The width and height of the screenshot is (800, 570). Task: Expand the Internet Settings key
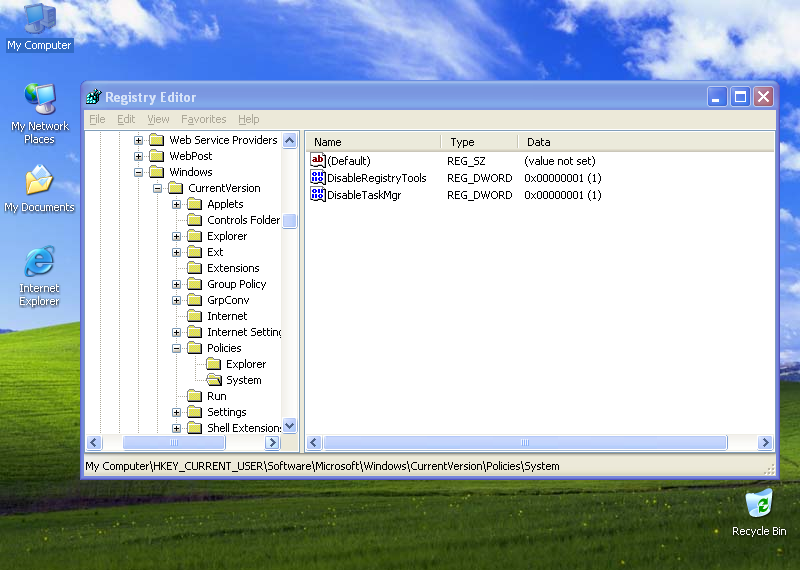tap(176, 332)
